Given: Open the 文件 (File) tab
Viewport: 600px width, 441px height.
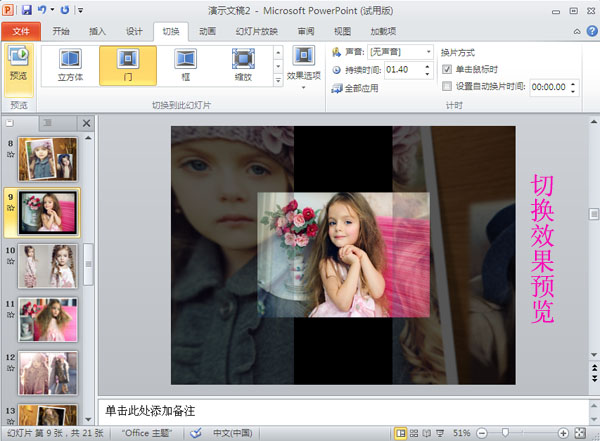Looking at the screenshot, I should (19, 31).
